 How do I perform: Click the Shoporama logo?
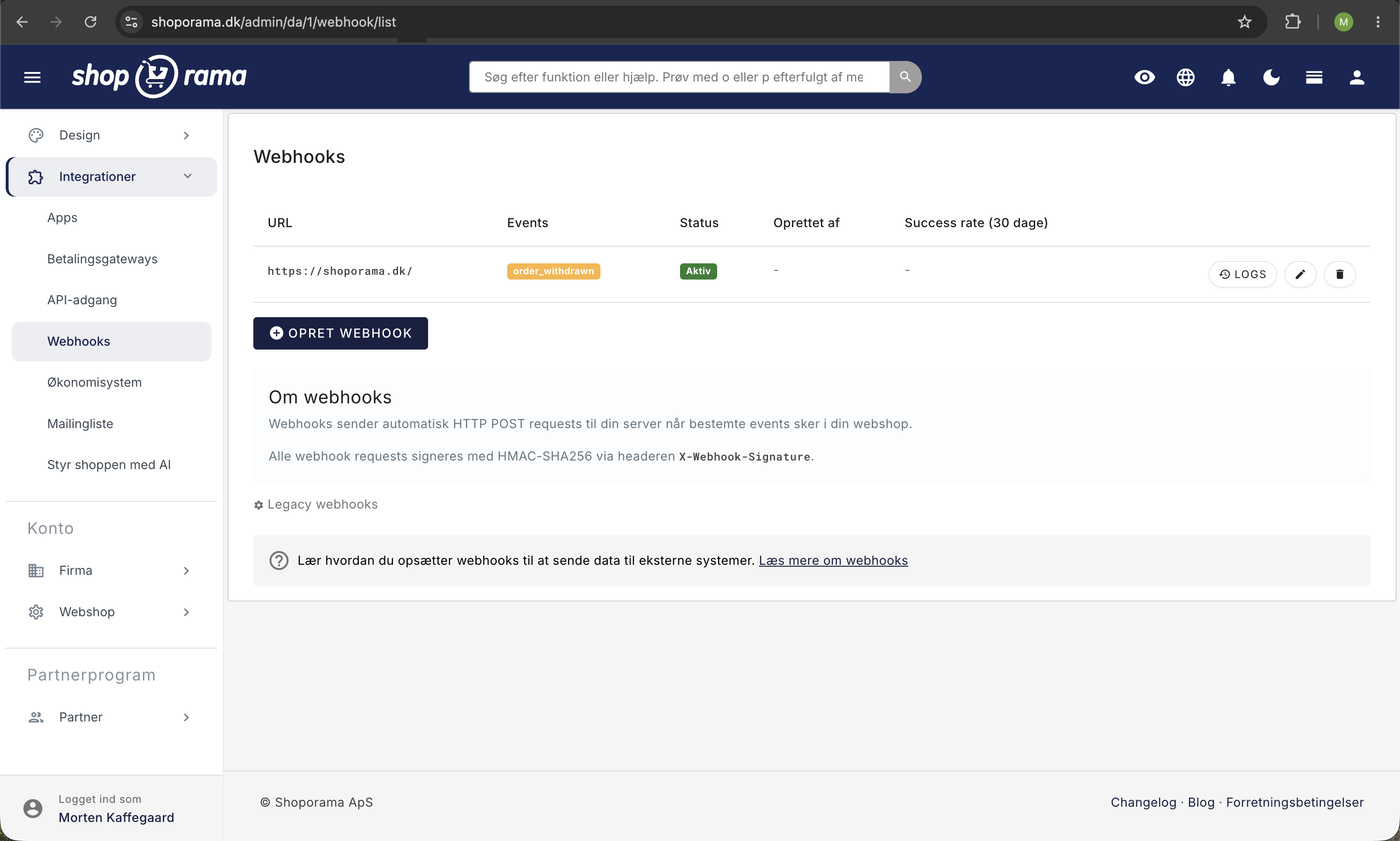159,76
